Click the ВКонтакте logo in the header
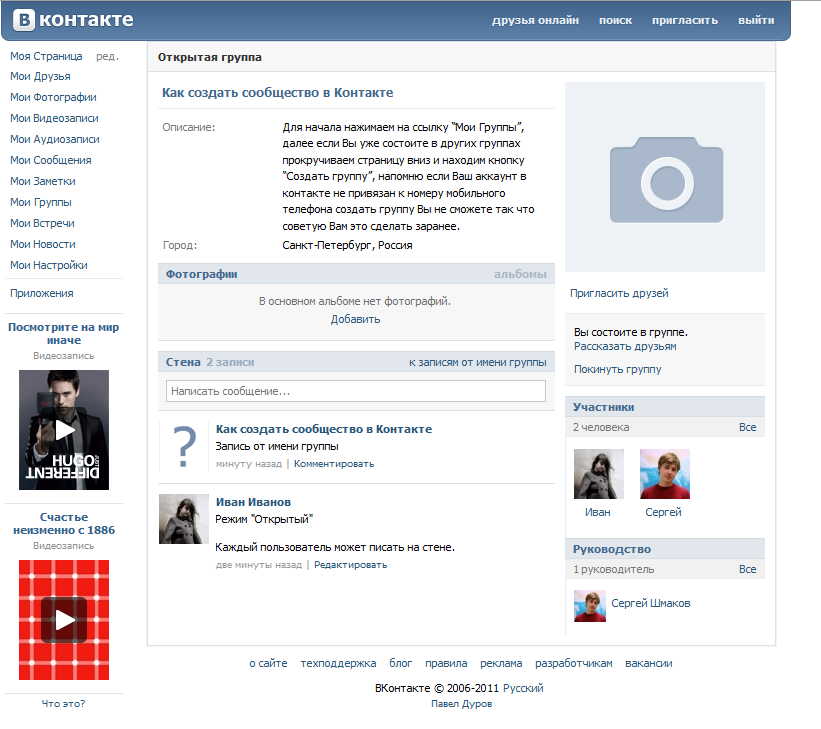Screen dimensions: 821x729 coord(73,20)
